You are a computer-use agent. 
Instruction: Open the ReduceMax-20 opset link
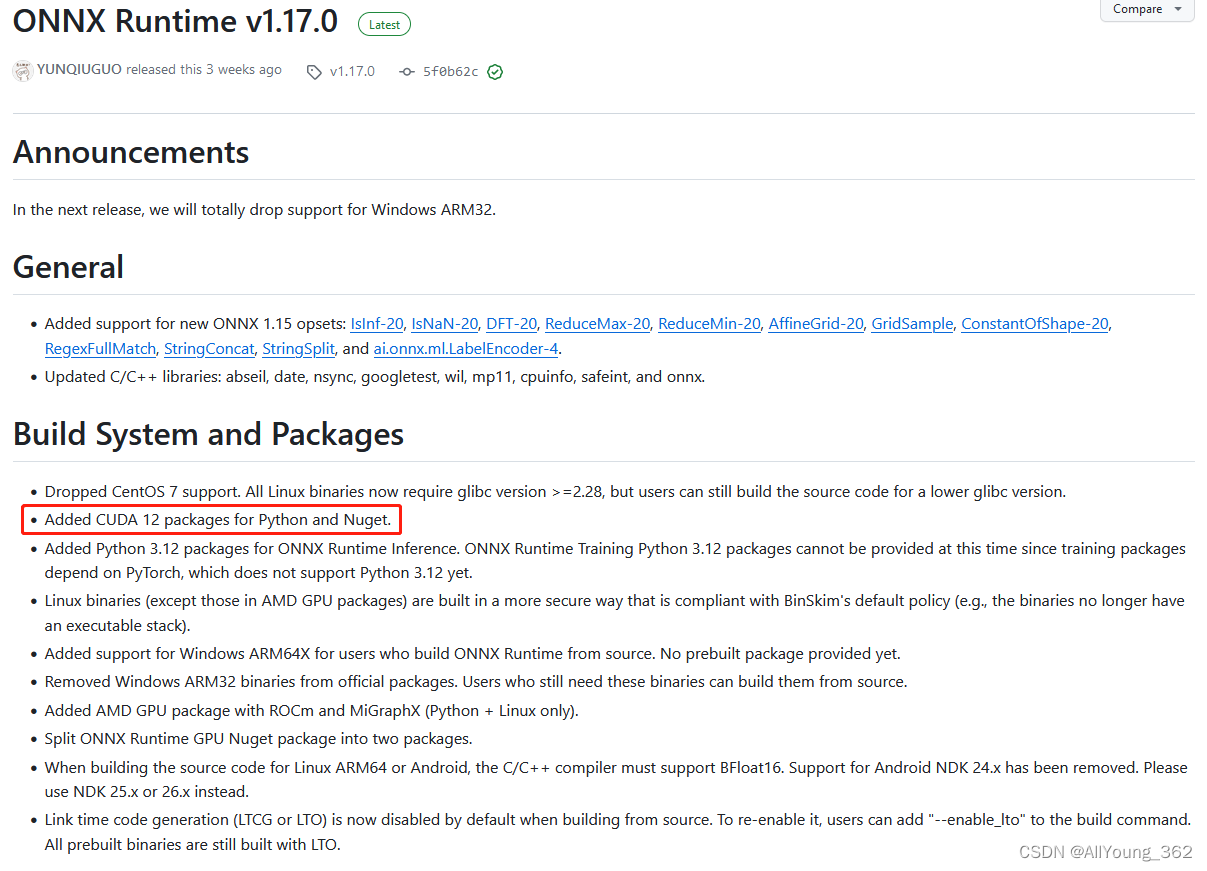(x=597, y=323)
